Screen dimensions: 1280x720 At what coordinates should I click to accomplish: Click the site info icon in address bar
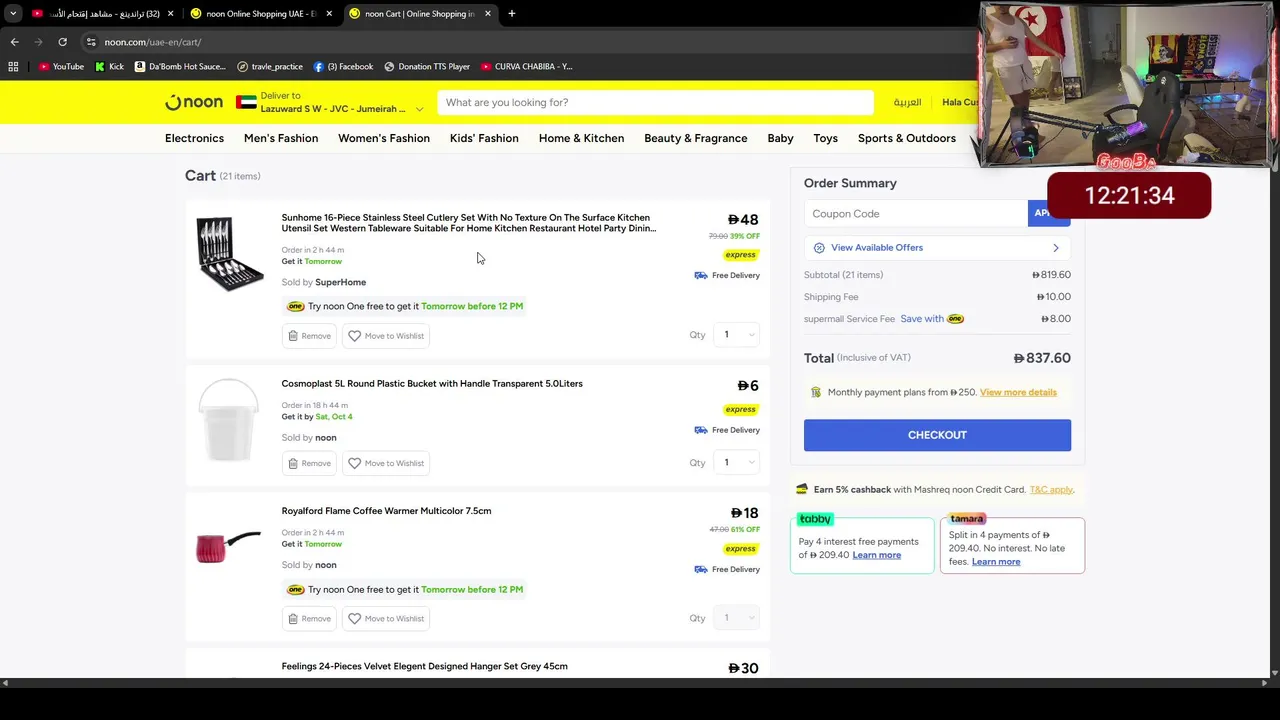coord(91,42)
